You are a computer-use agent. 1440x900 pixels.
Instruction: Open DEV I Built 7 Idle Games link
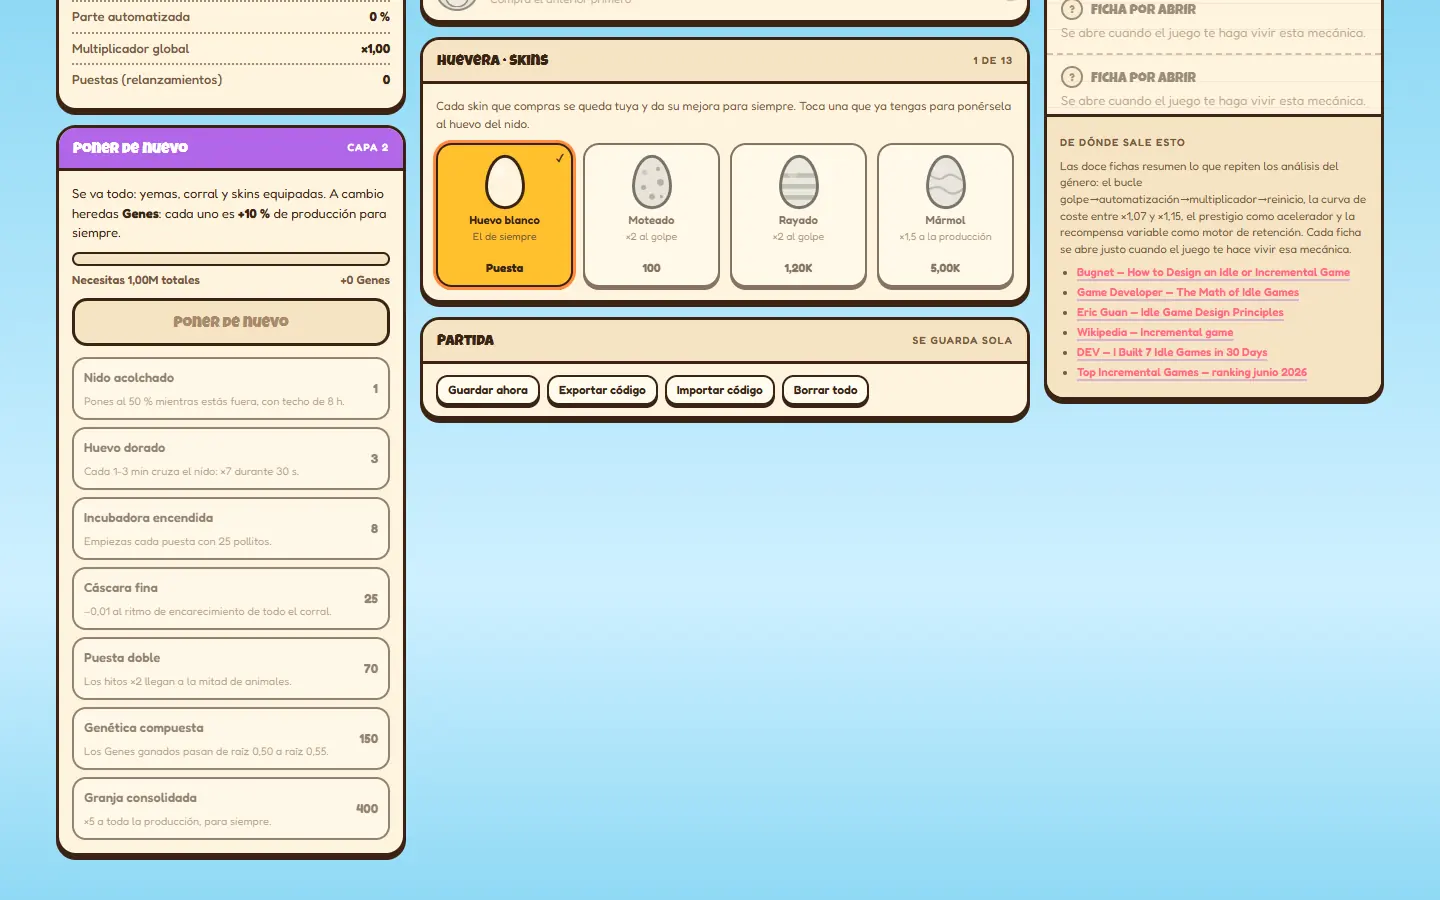1172,352
